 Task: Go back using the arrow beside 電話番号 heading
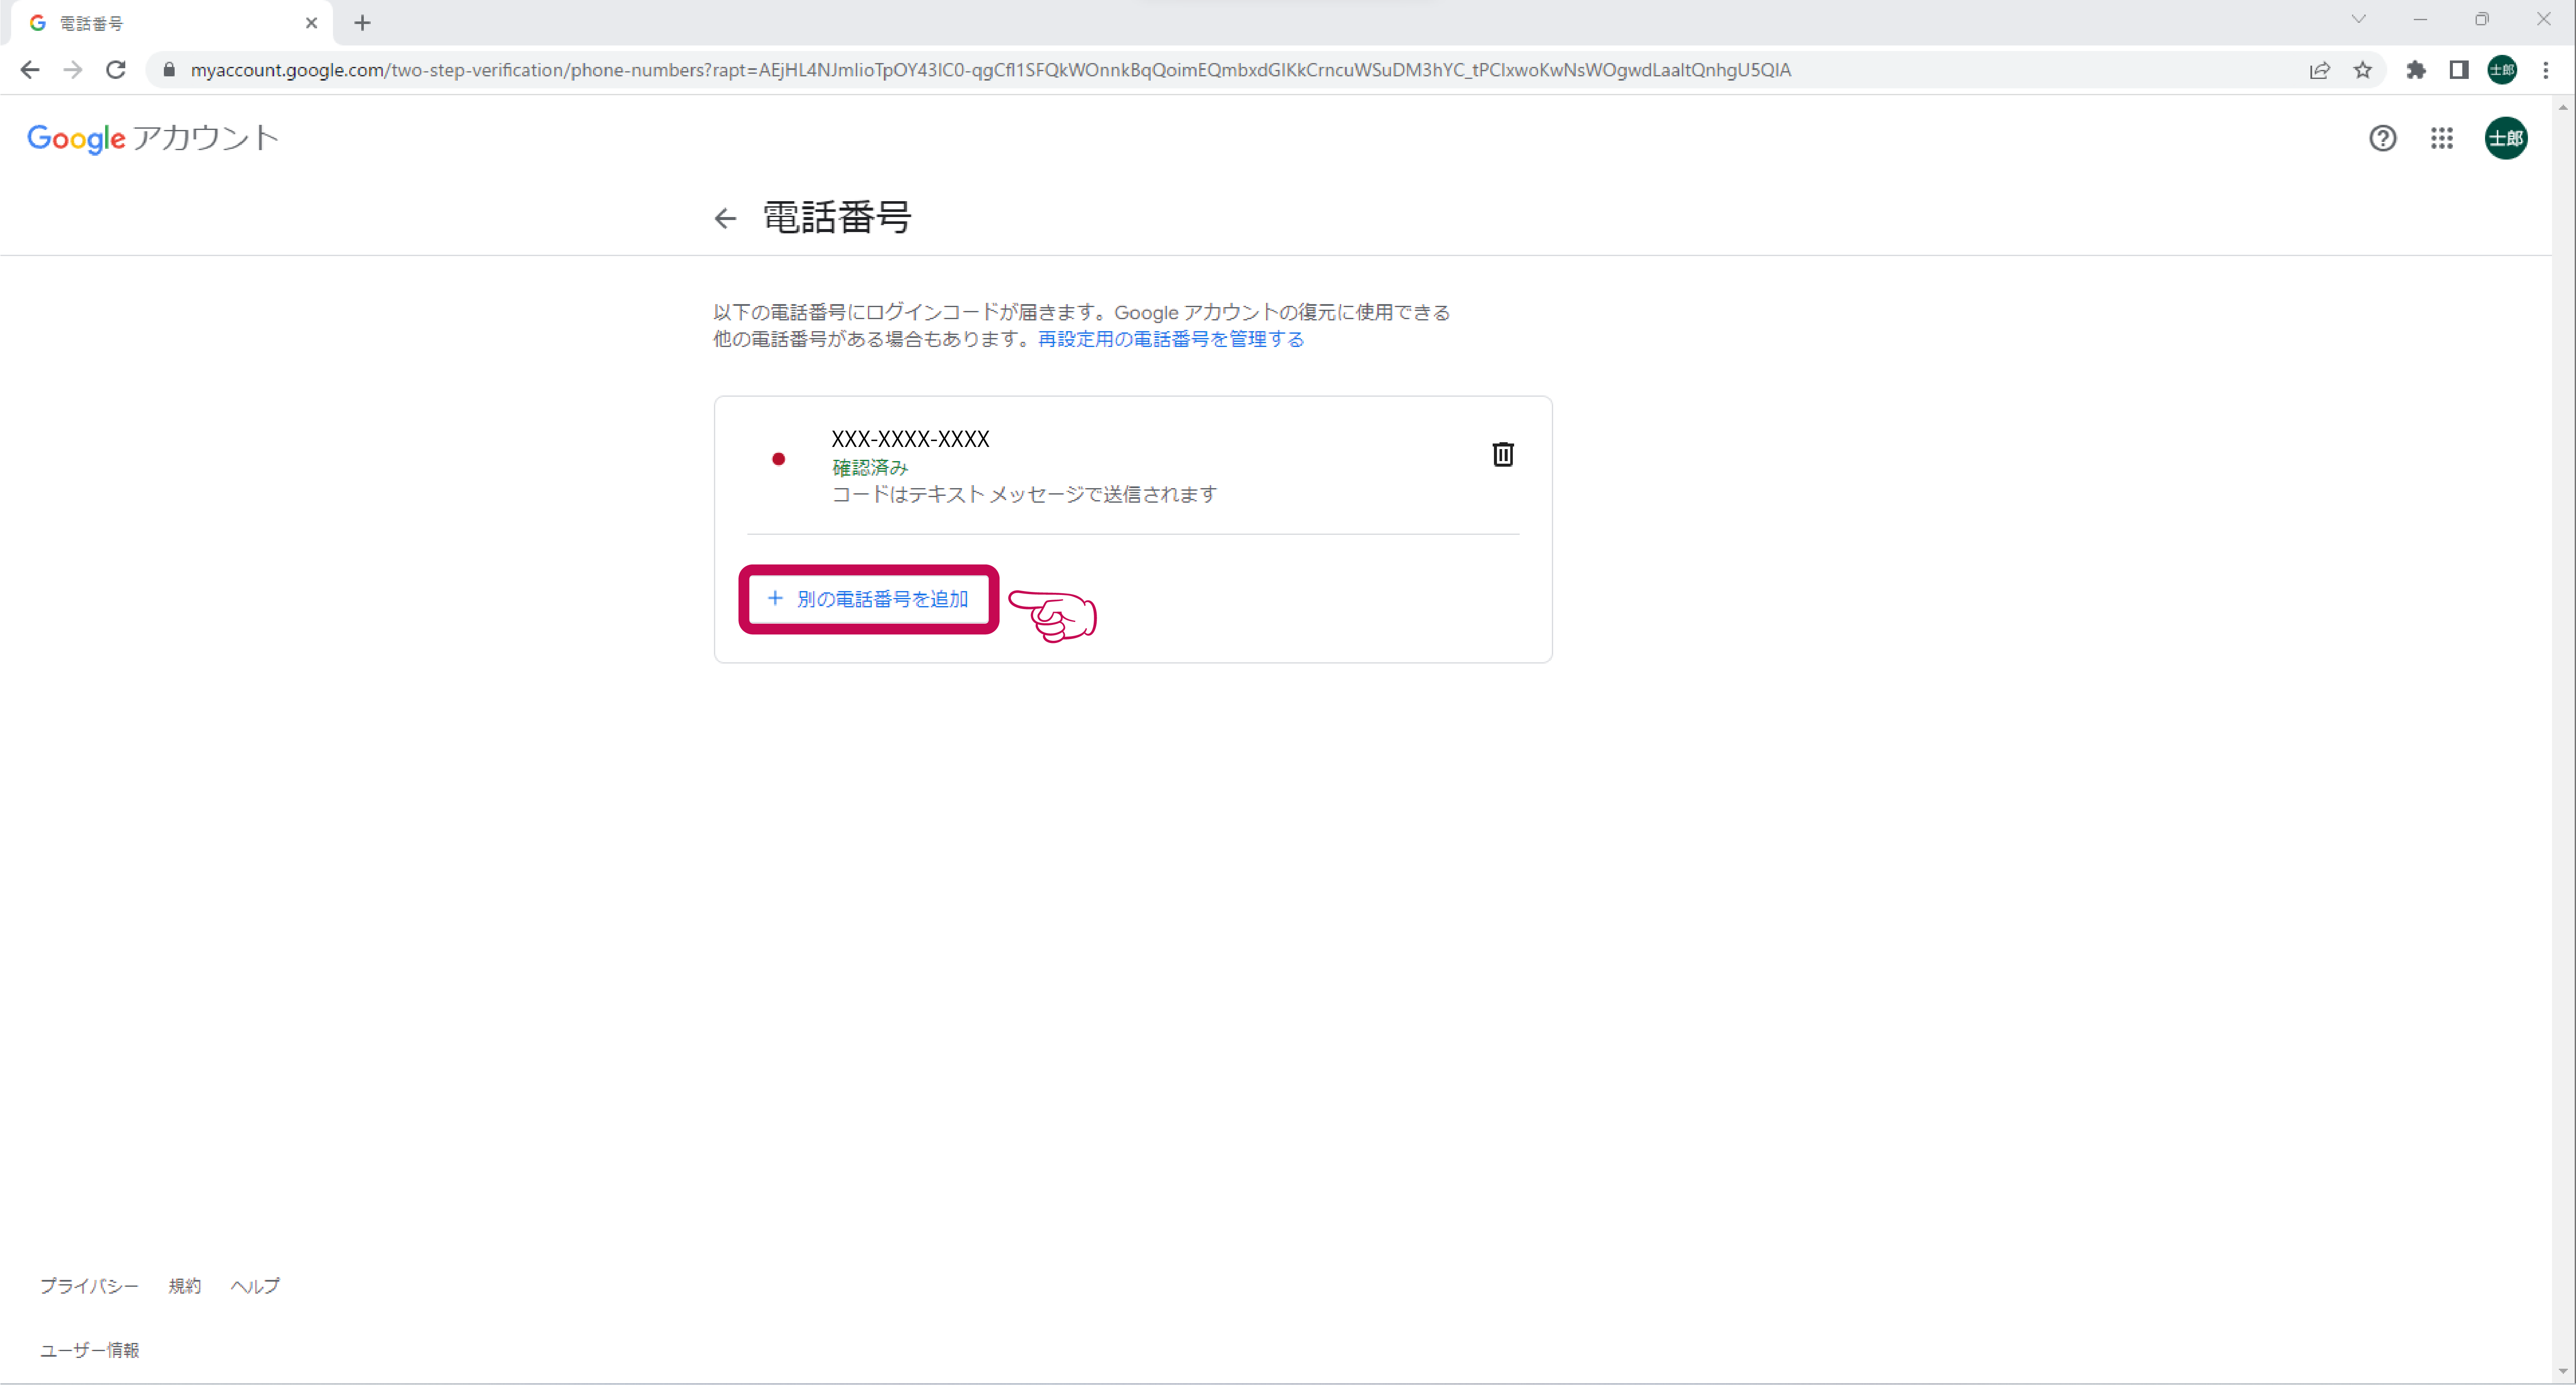(725, 218)
